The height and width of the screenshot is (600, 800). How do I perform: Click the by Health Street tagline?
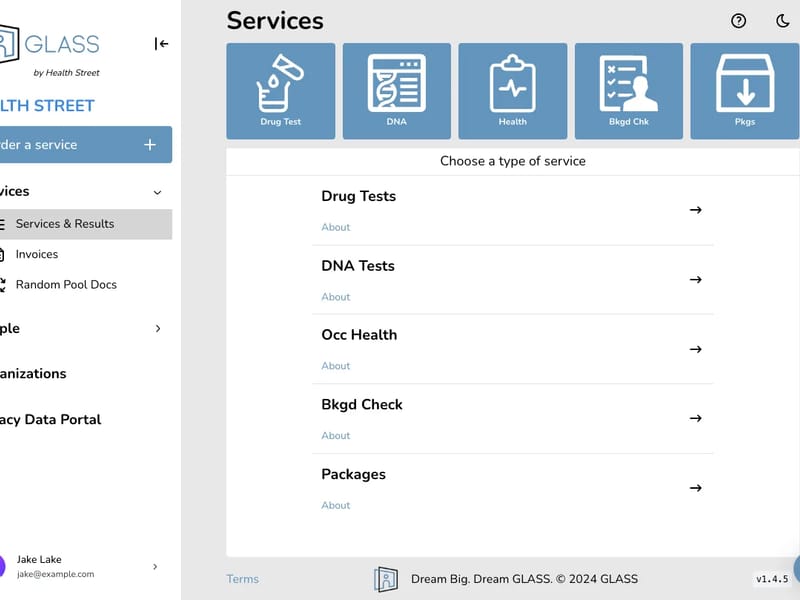[x=66, y=73]
